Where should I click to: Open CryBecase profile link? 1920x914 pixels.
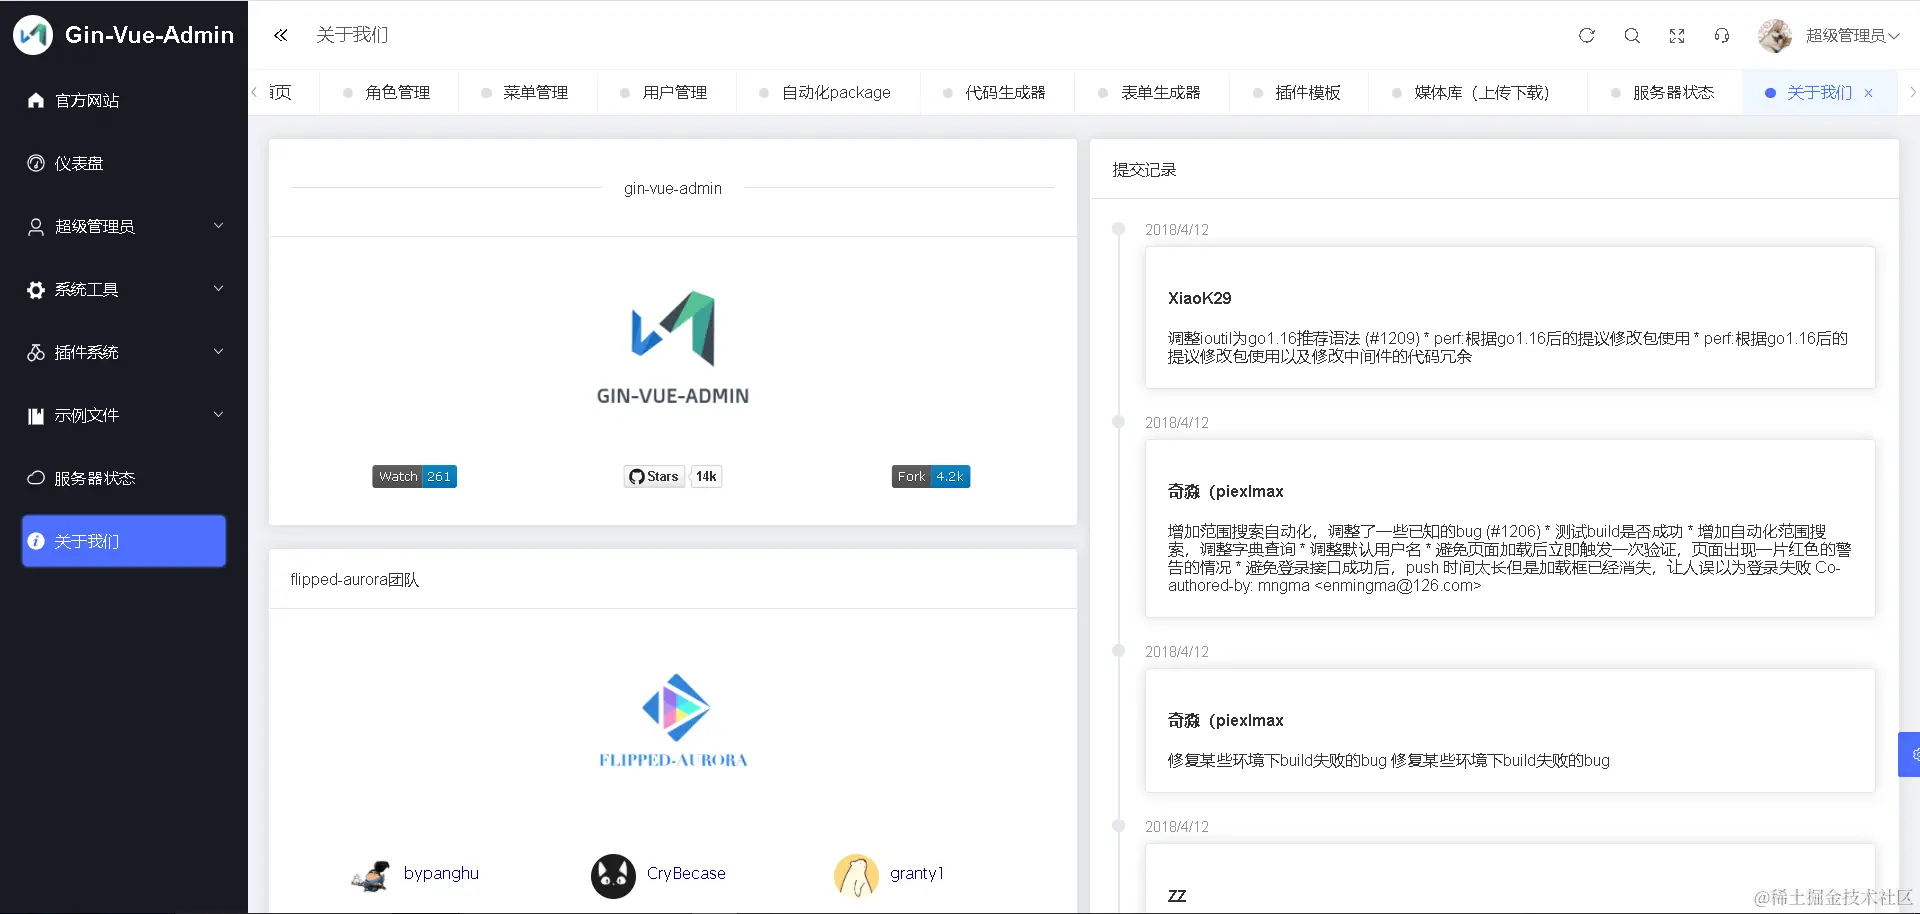click(686, 874)
